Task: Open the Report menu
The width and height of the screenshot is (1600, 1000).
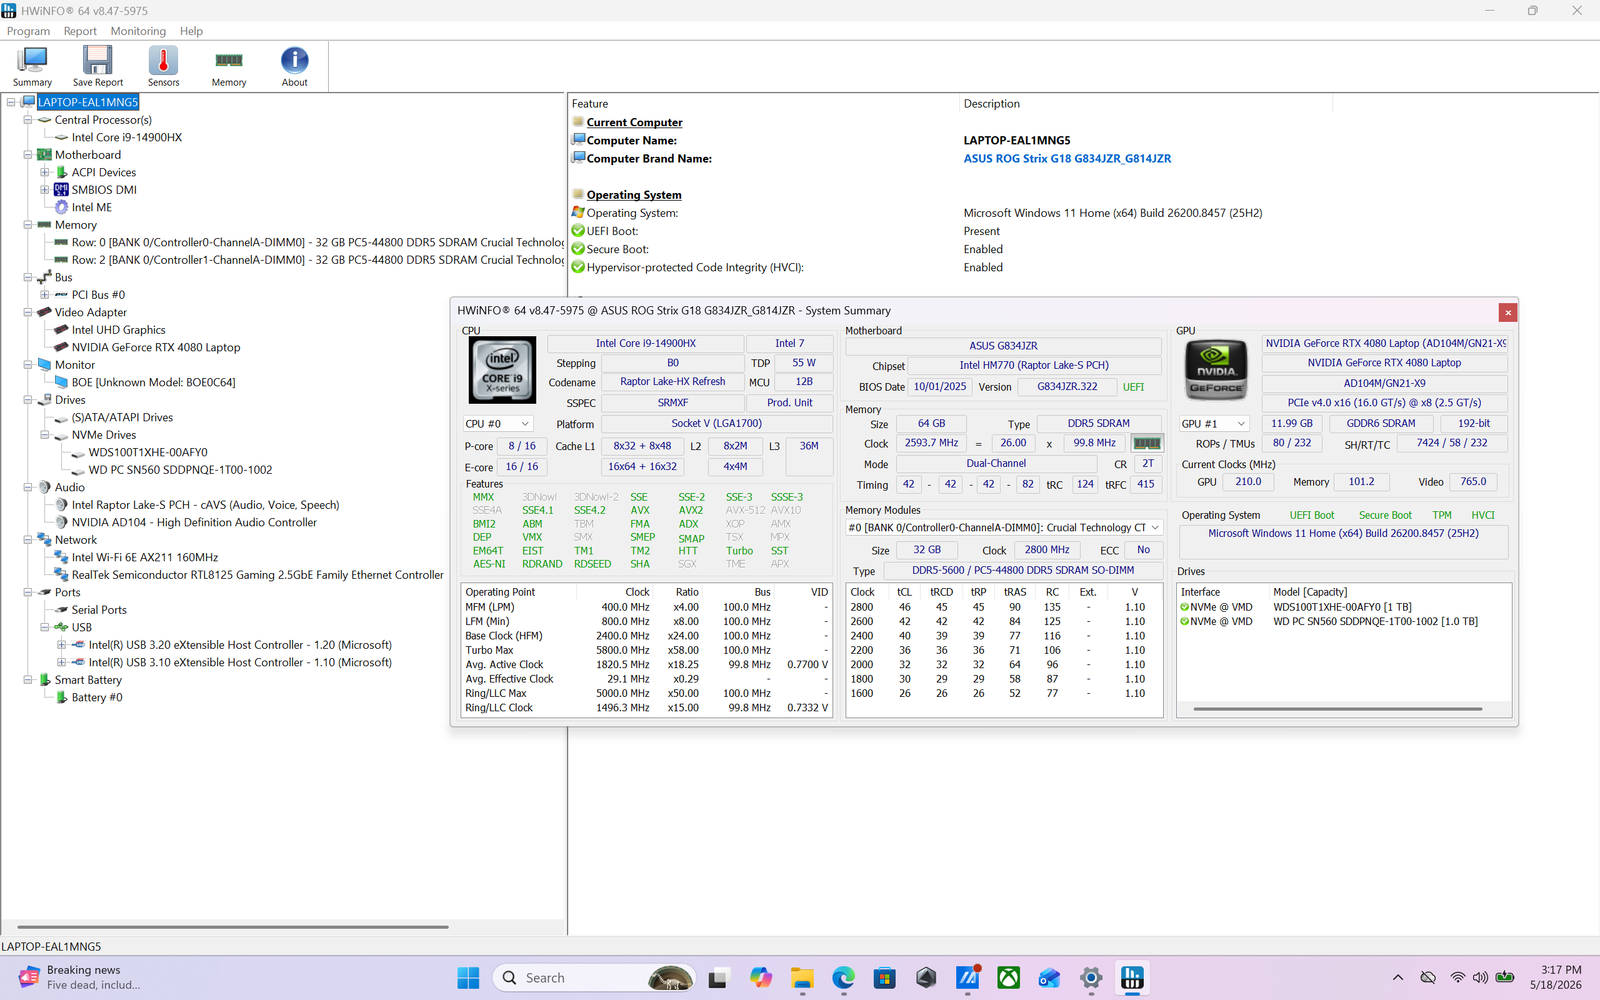Action: tap(80, 31)
